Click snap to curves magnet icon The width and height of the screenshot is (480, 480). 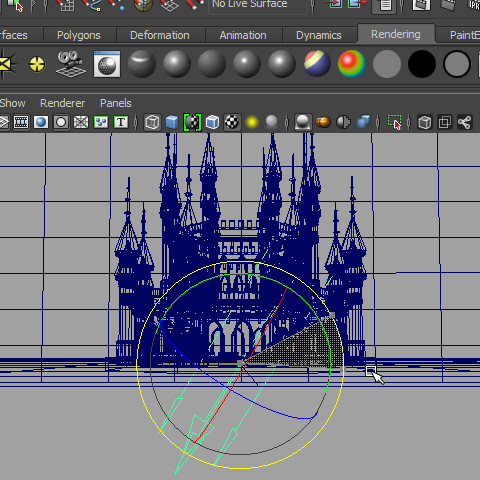[92, 5]
